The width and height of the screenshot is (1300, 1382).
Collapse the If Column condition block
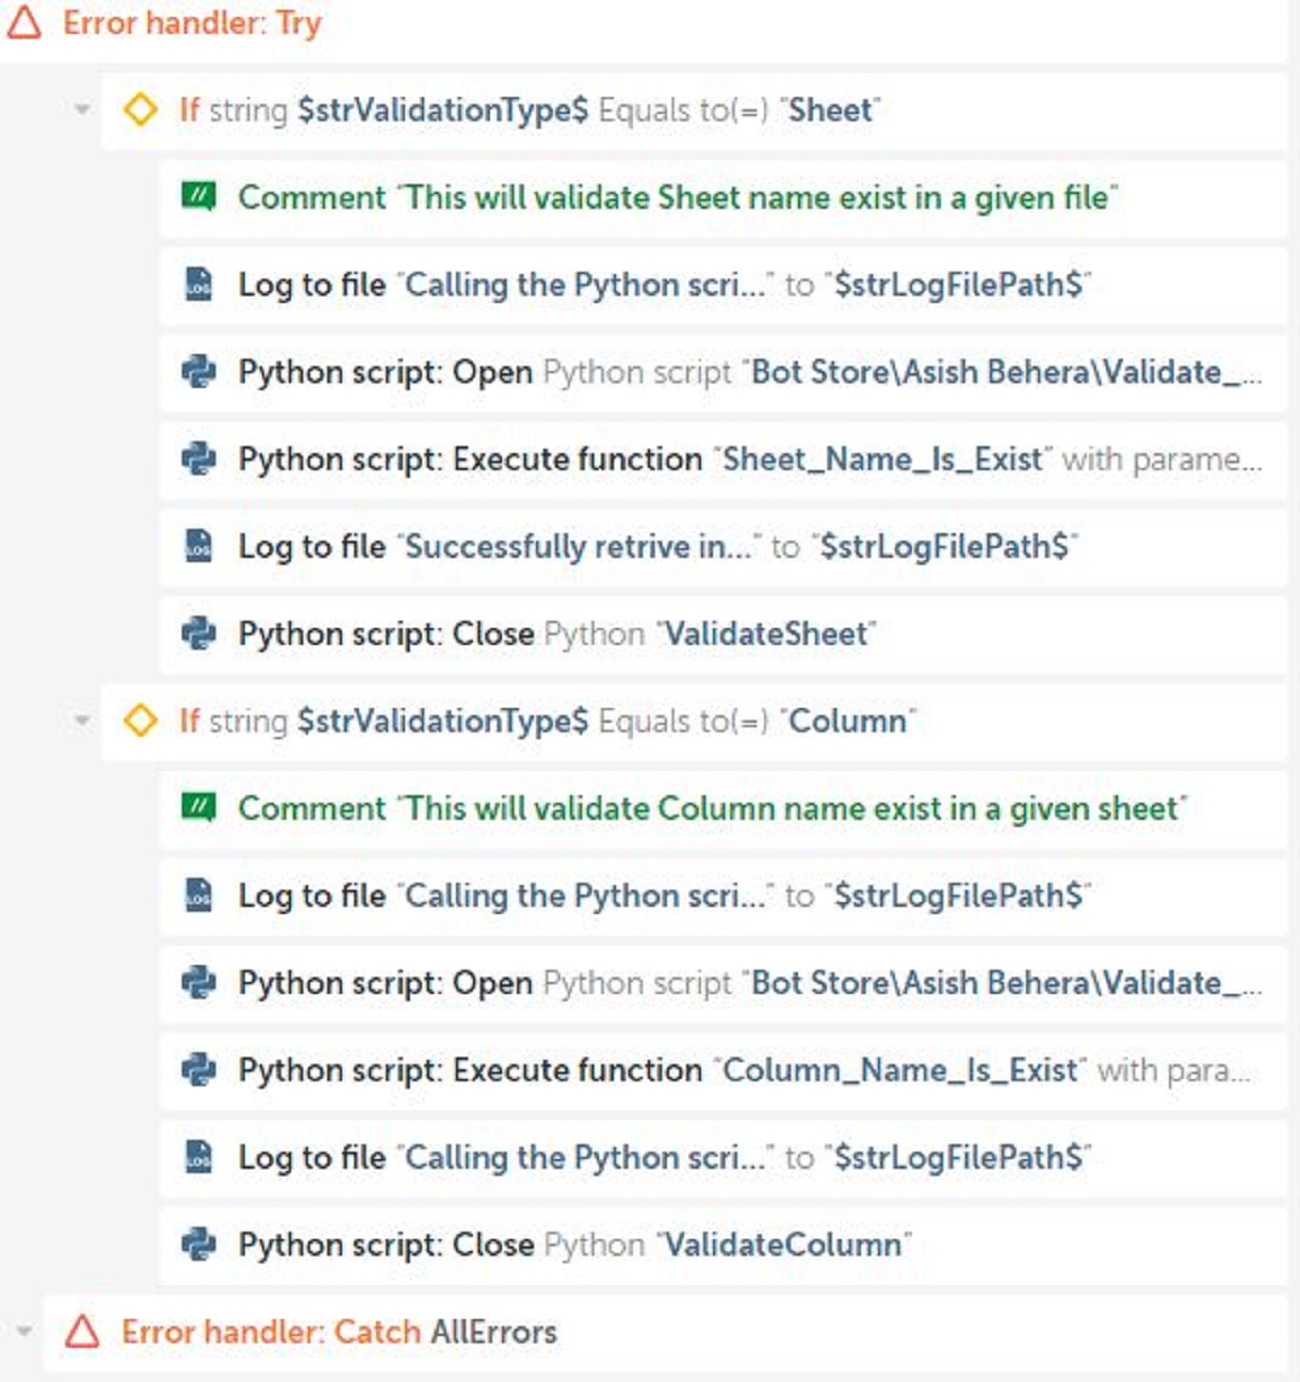click(82, 720)
